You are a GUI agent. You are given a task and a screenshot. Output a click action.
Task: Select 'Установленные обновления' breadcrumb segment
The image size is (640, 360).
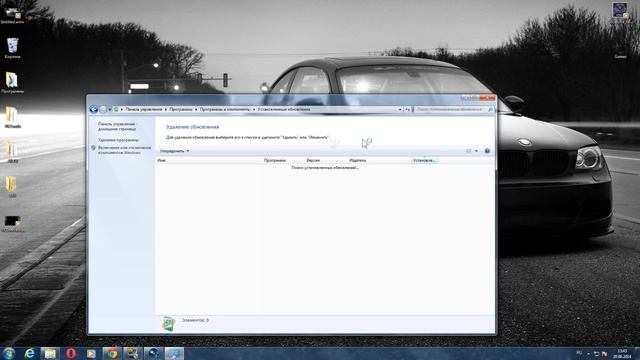point(284,109)
